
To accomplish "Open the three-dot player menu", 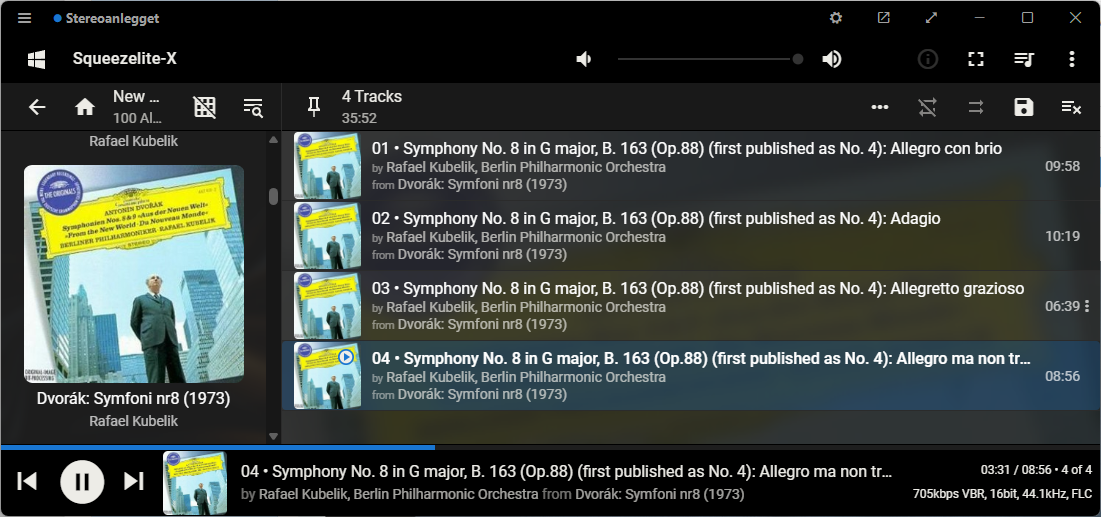I will click(1072, 59).
